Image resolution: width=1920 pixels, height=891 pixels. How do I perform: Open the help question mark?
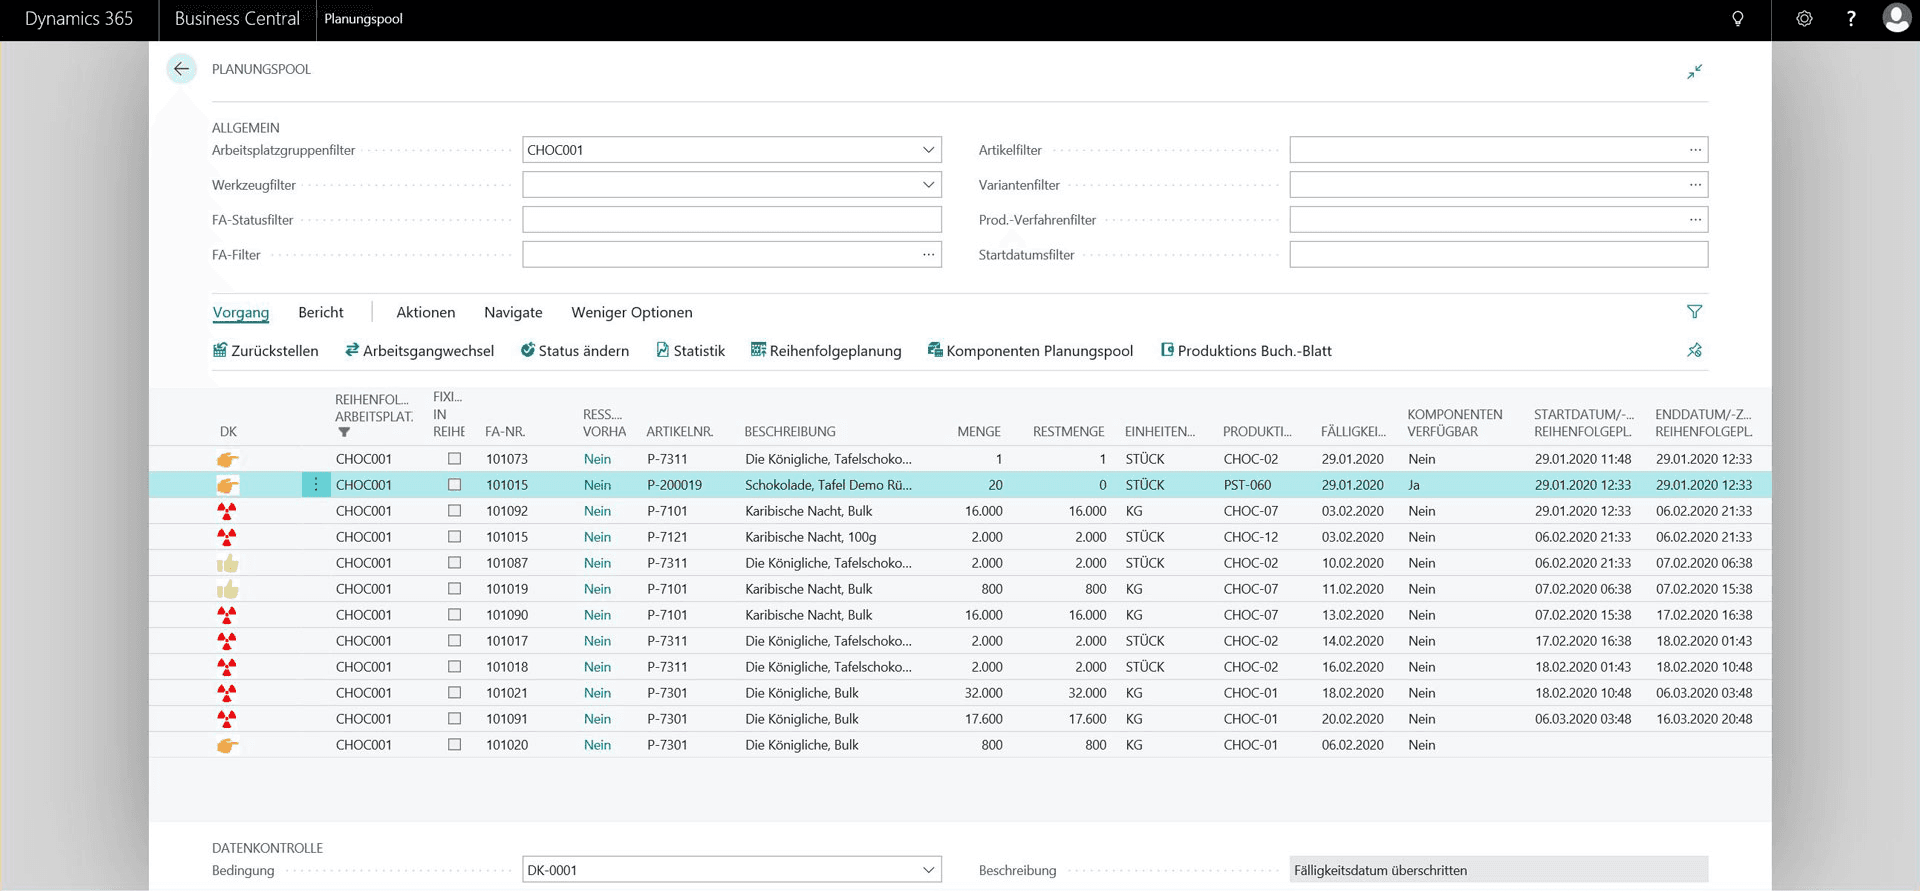1851,19
